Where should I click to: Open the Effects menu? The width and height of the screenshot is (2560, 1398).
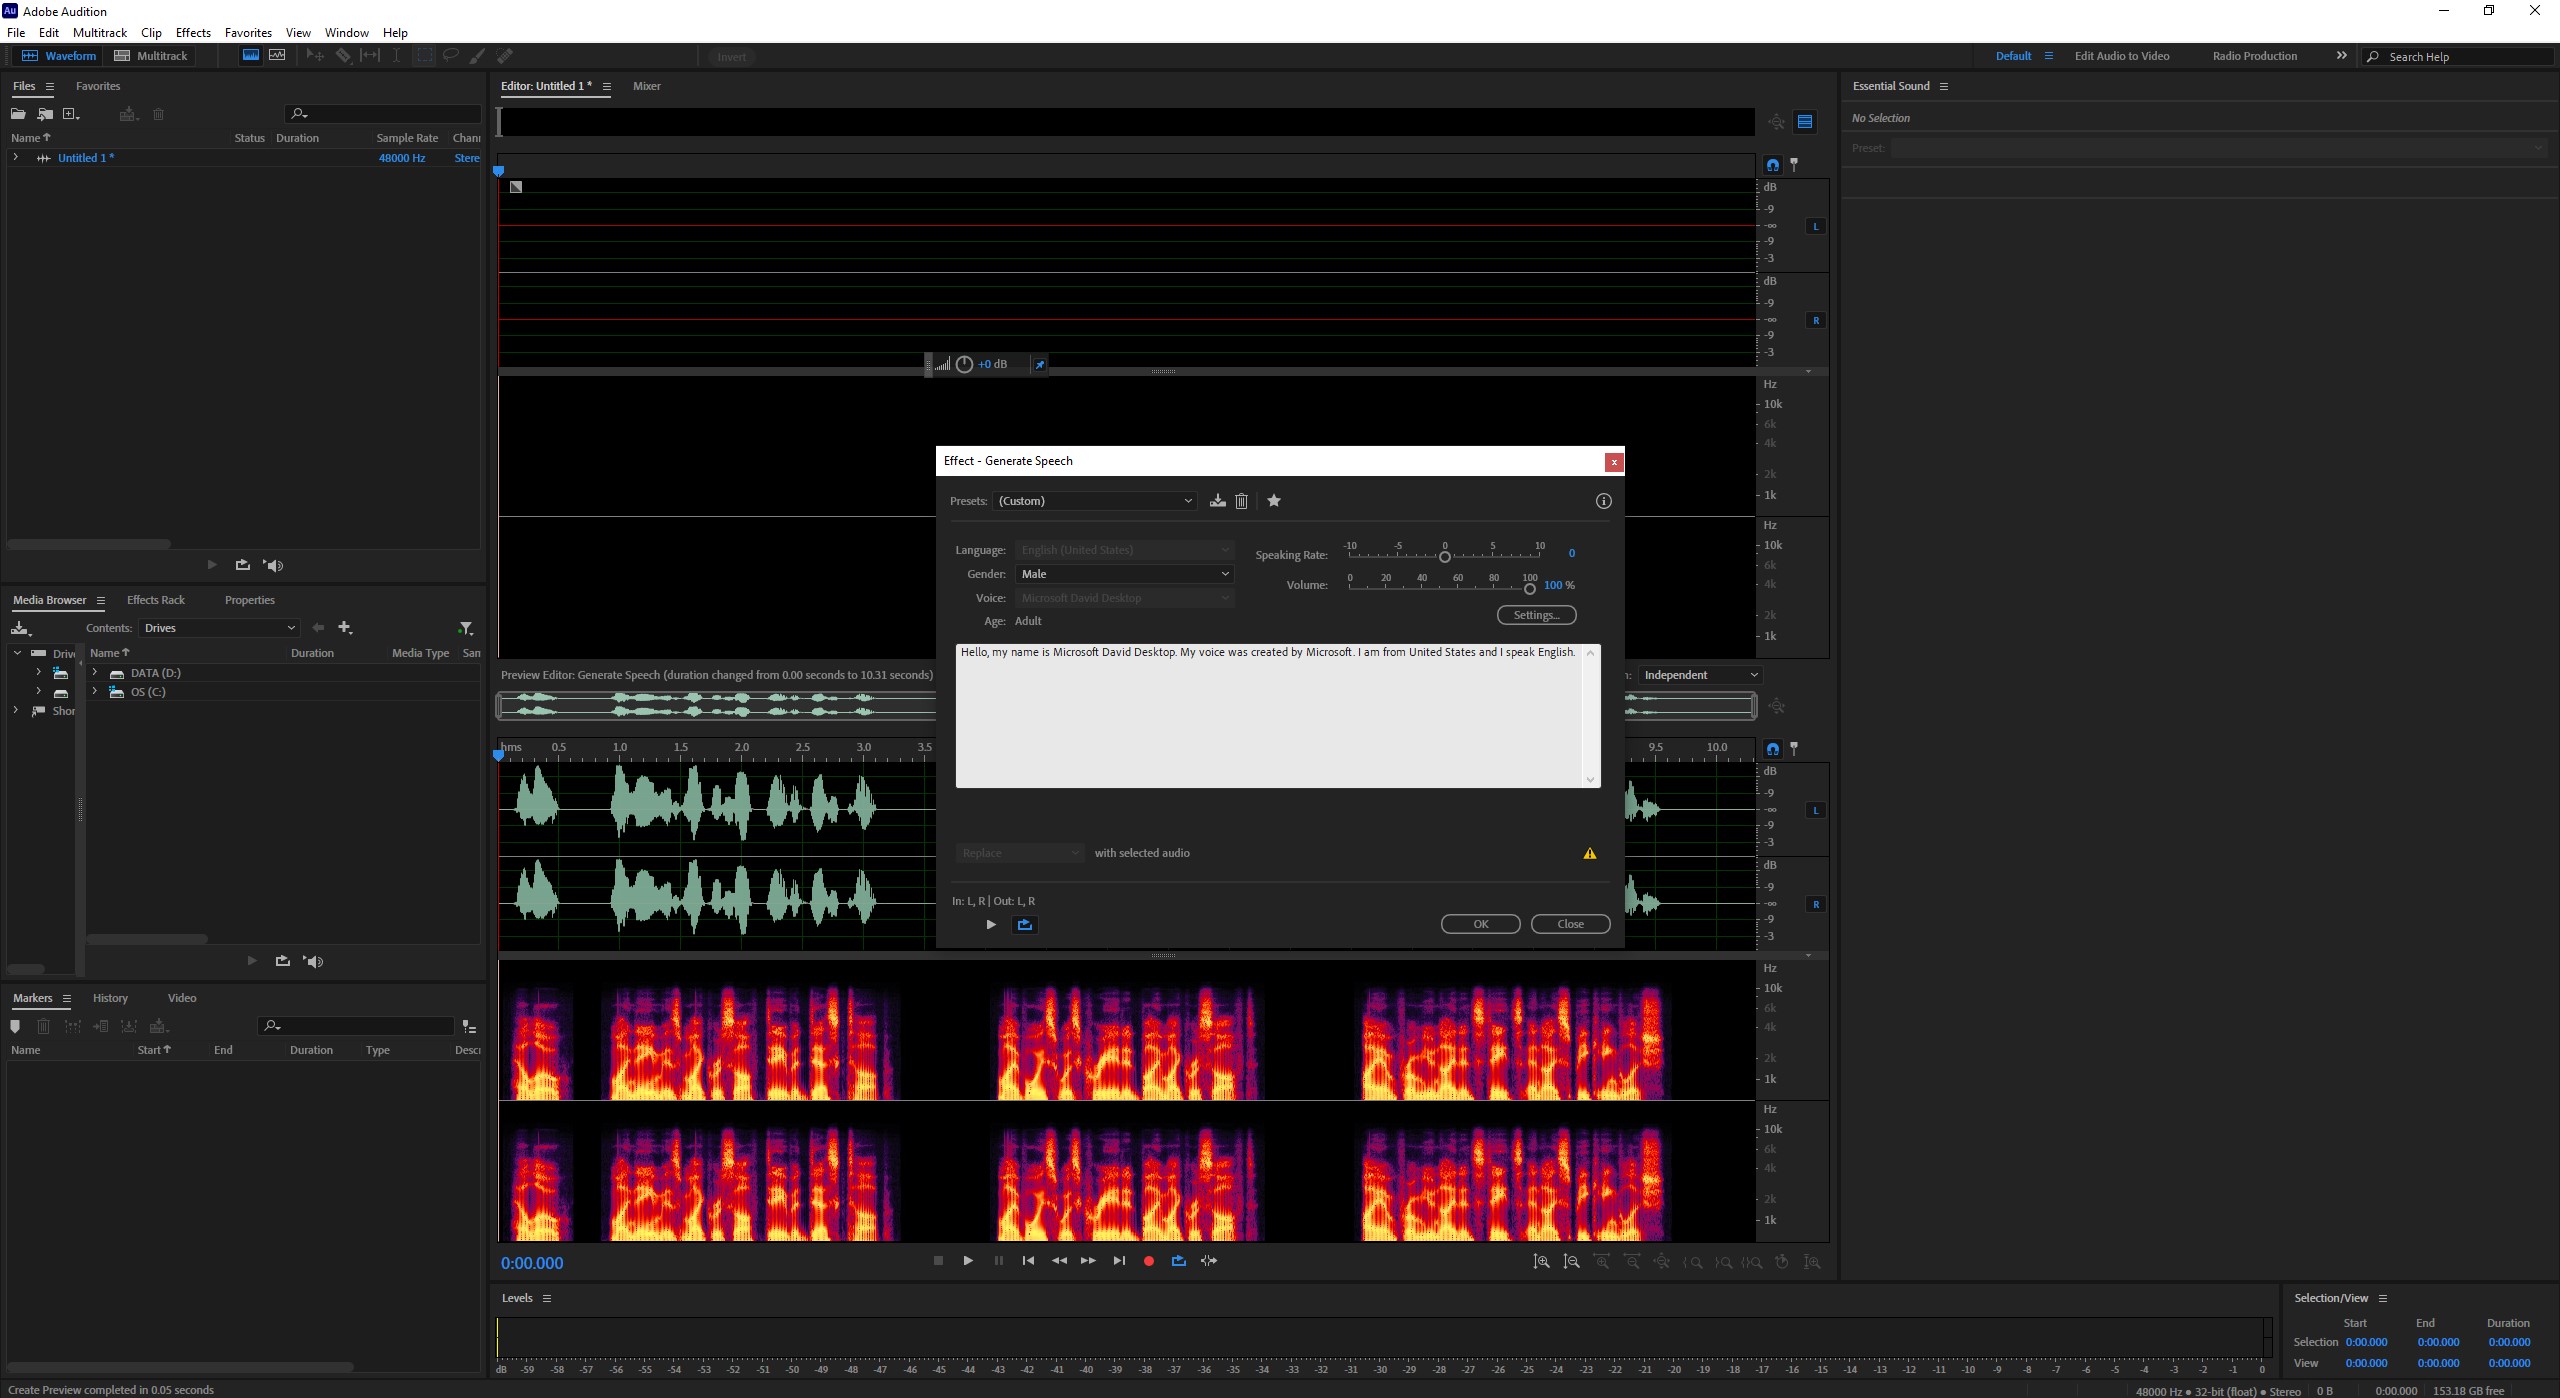pos(193,33)
